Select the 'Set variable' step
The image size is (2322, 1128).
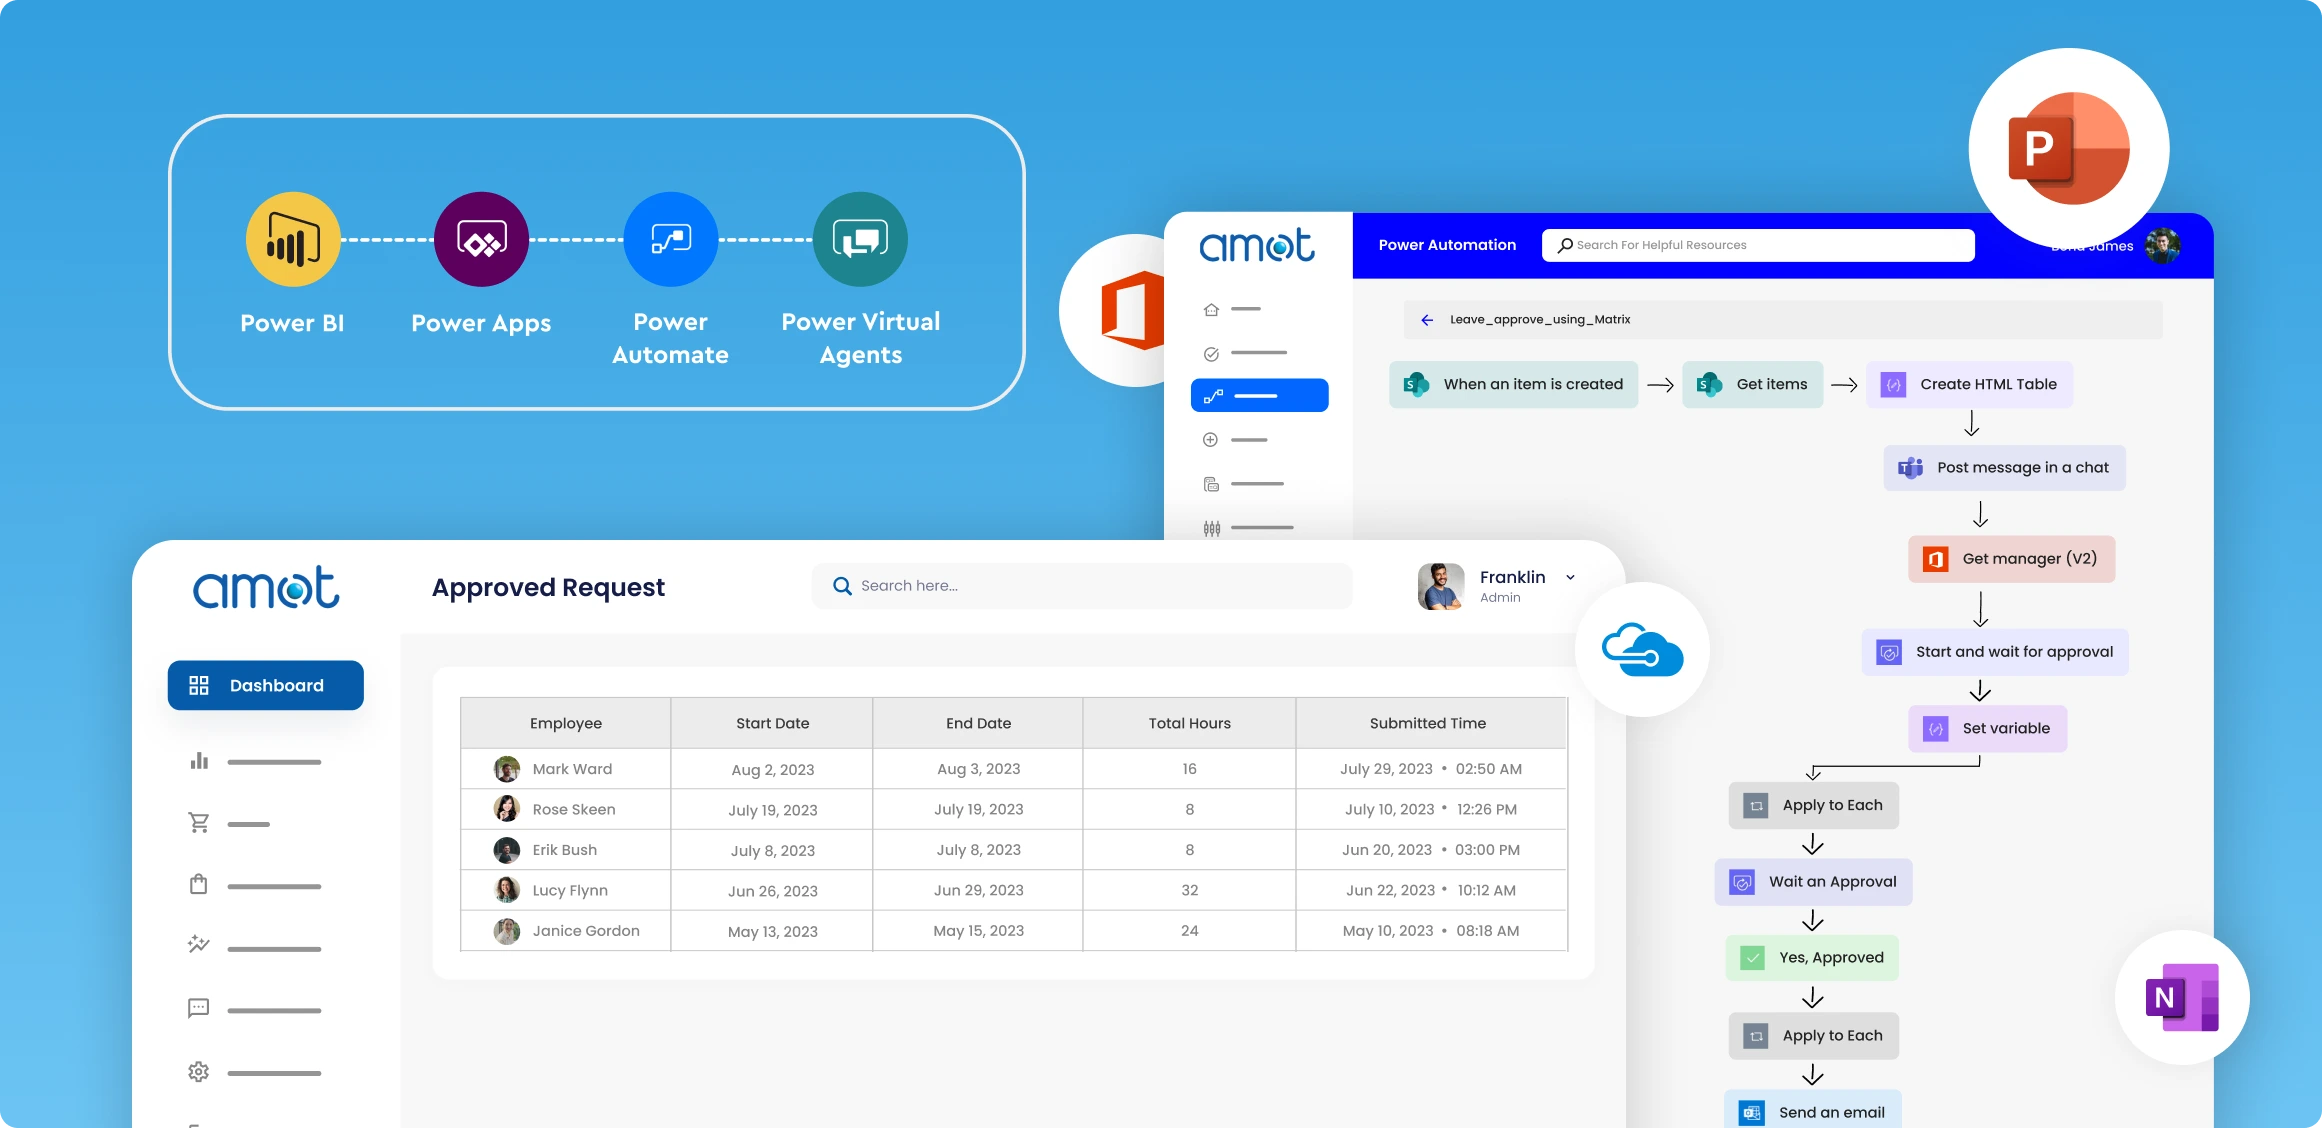point(1987,729)
